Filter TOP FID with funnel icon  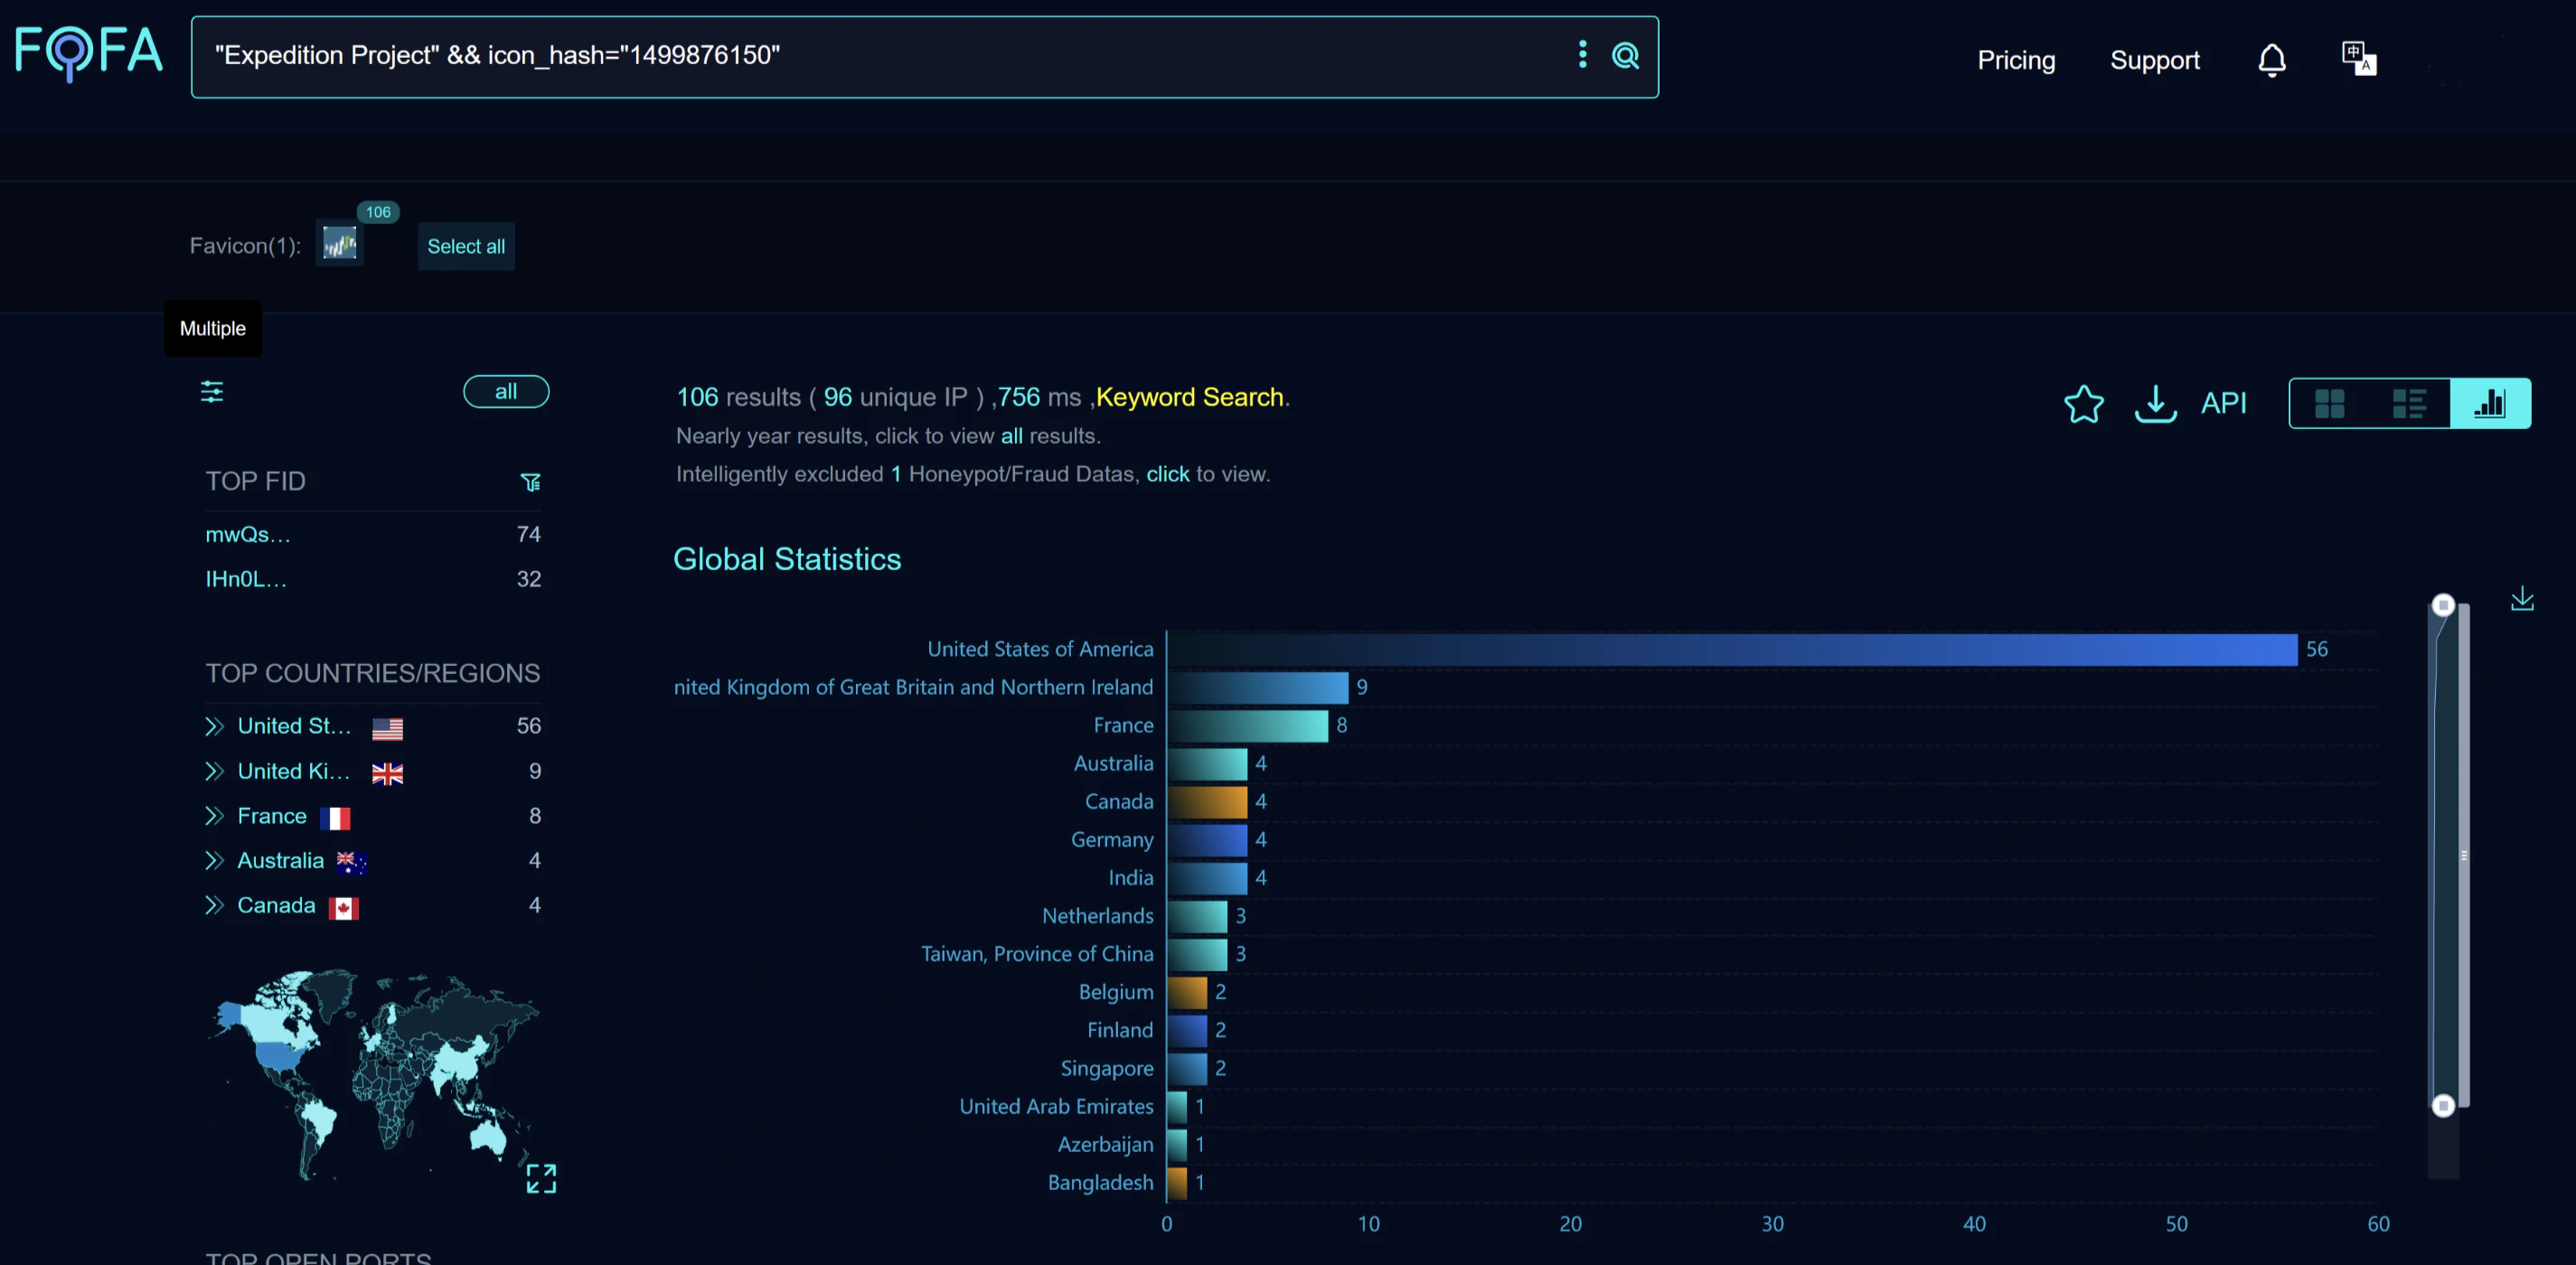(x=531, y=483)
